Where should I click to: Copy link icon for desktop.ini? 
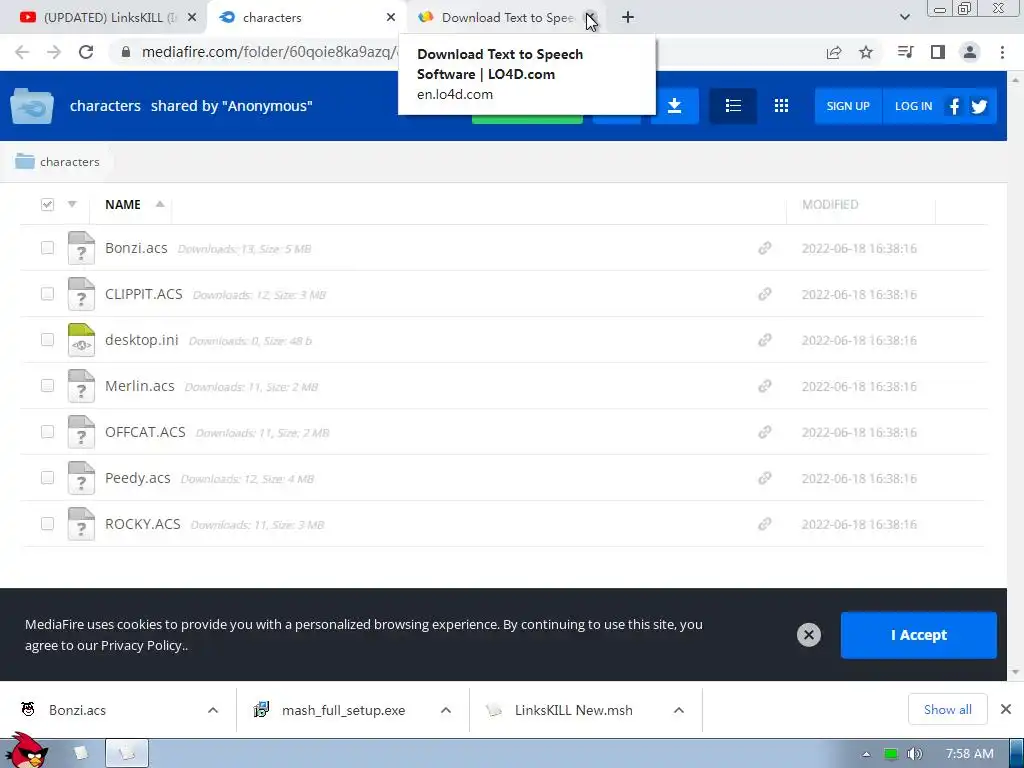click(765, 340)
